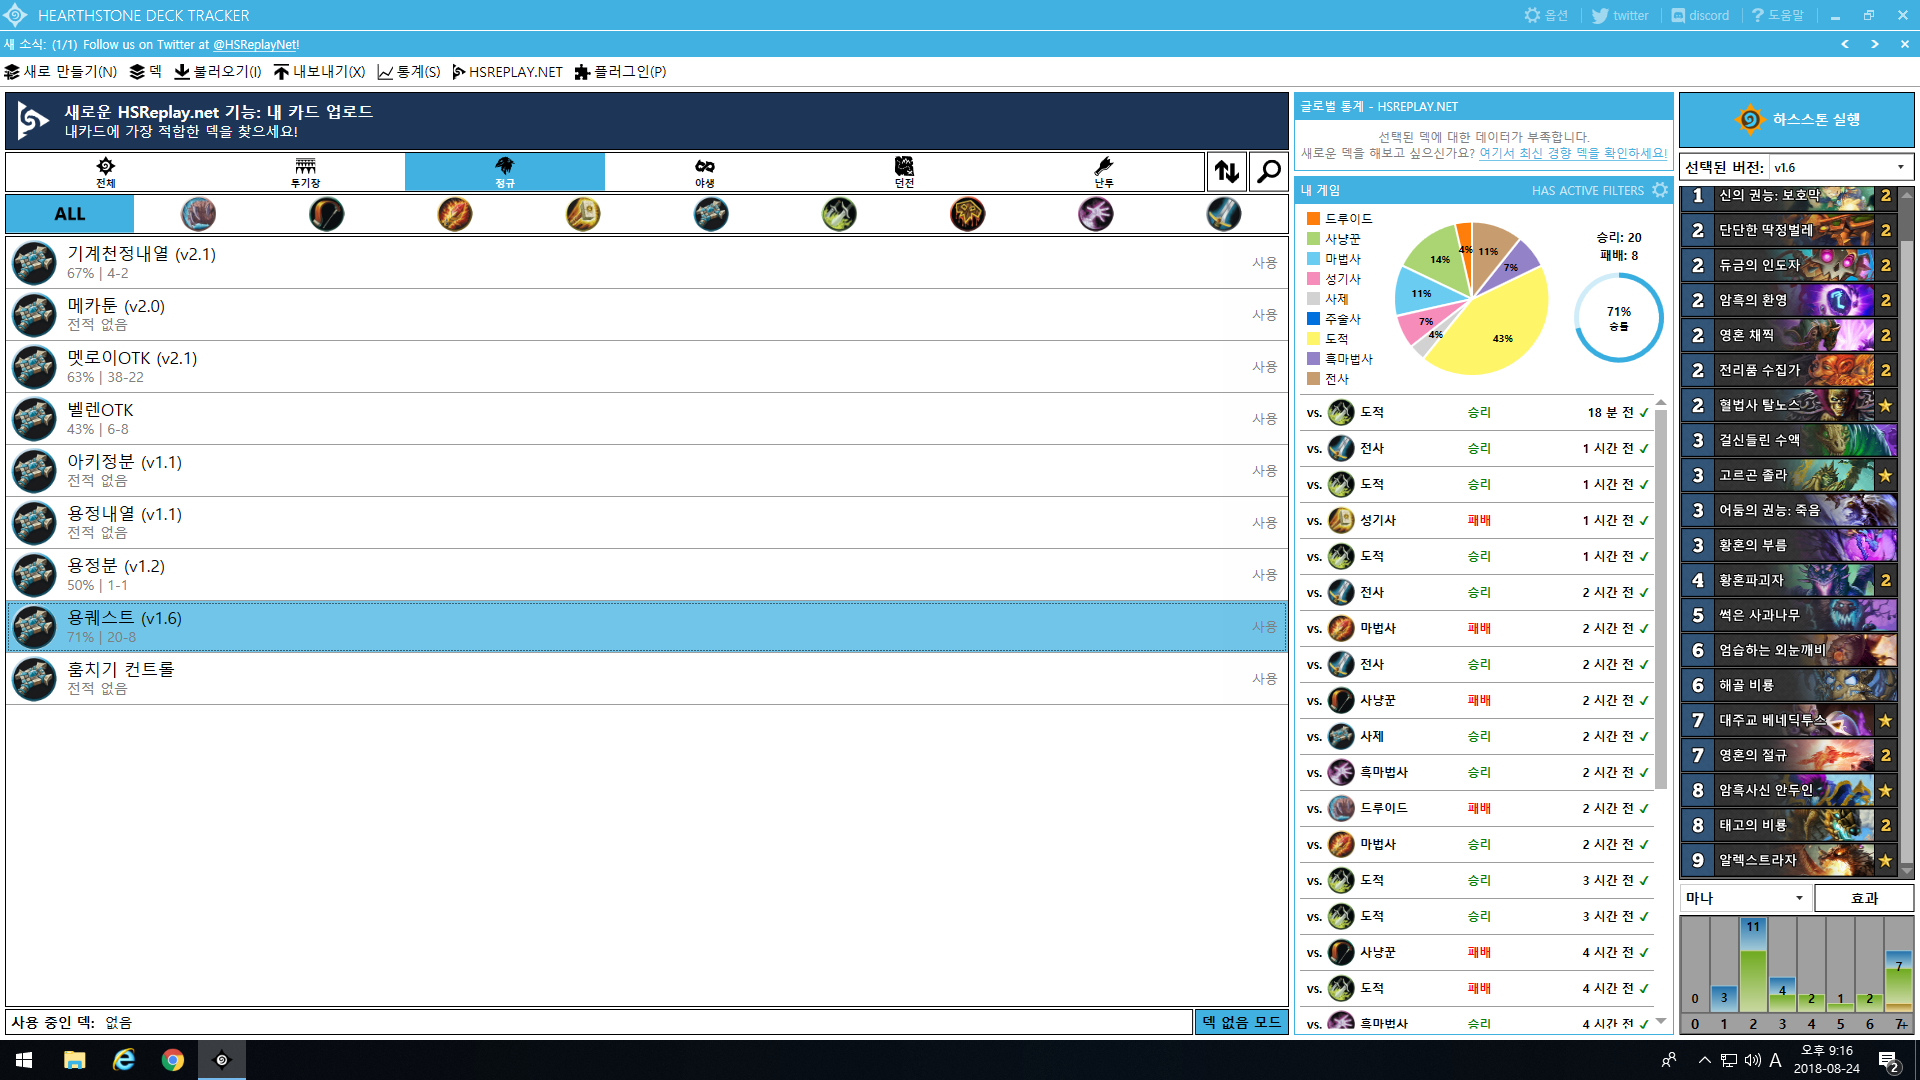Show next news item arrow
Screen dimensions: 1920x1080
tap(1875, 44)
